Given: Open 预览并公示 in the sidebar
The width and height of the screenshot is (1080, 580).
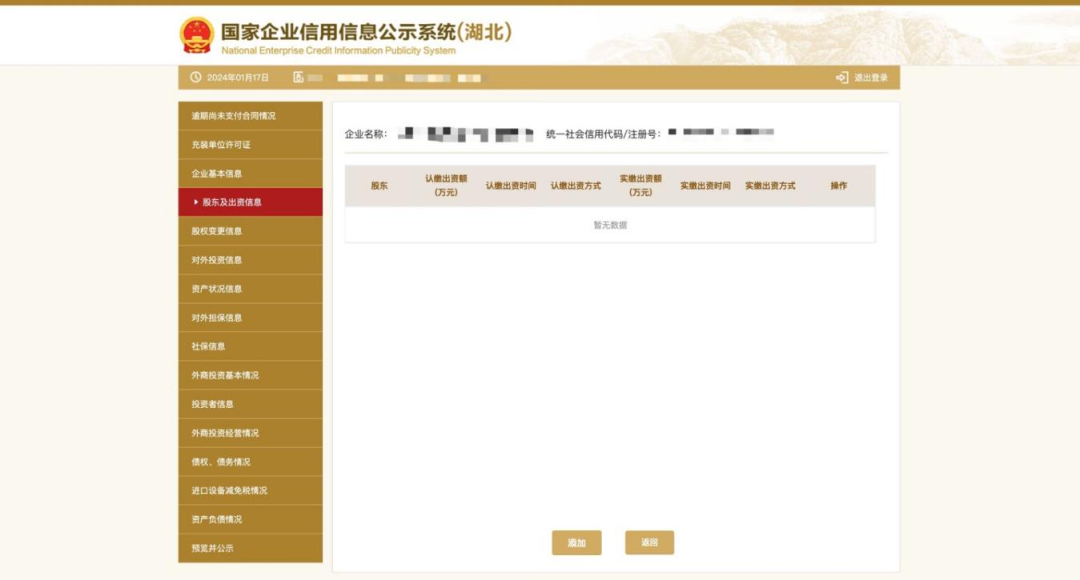Looking at the screenshot, I should click(250, 548).
